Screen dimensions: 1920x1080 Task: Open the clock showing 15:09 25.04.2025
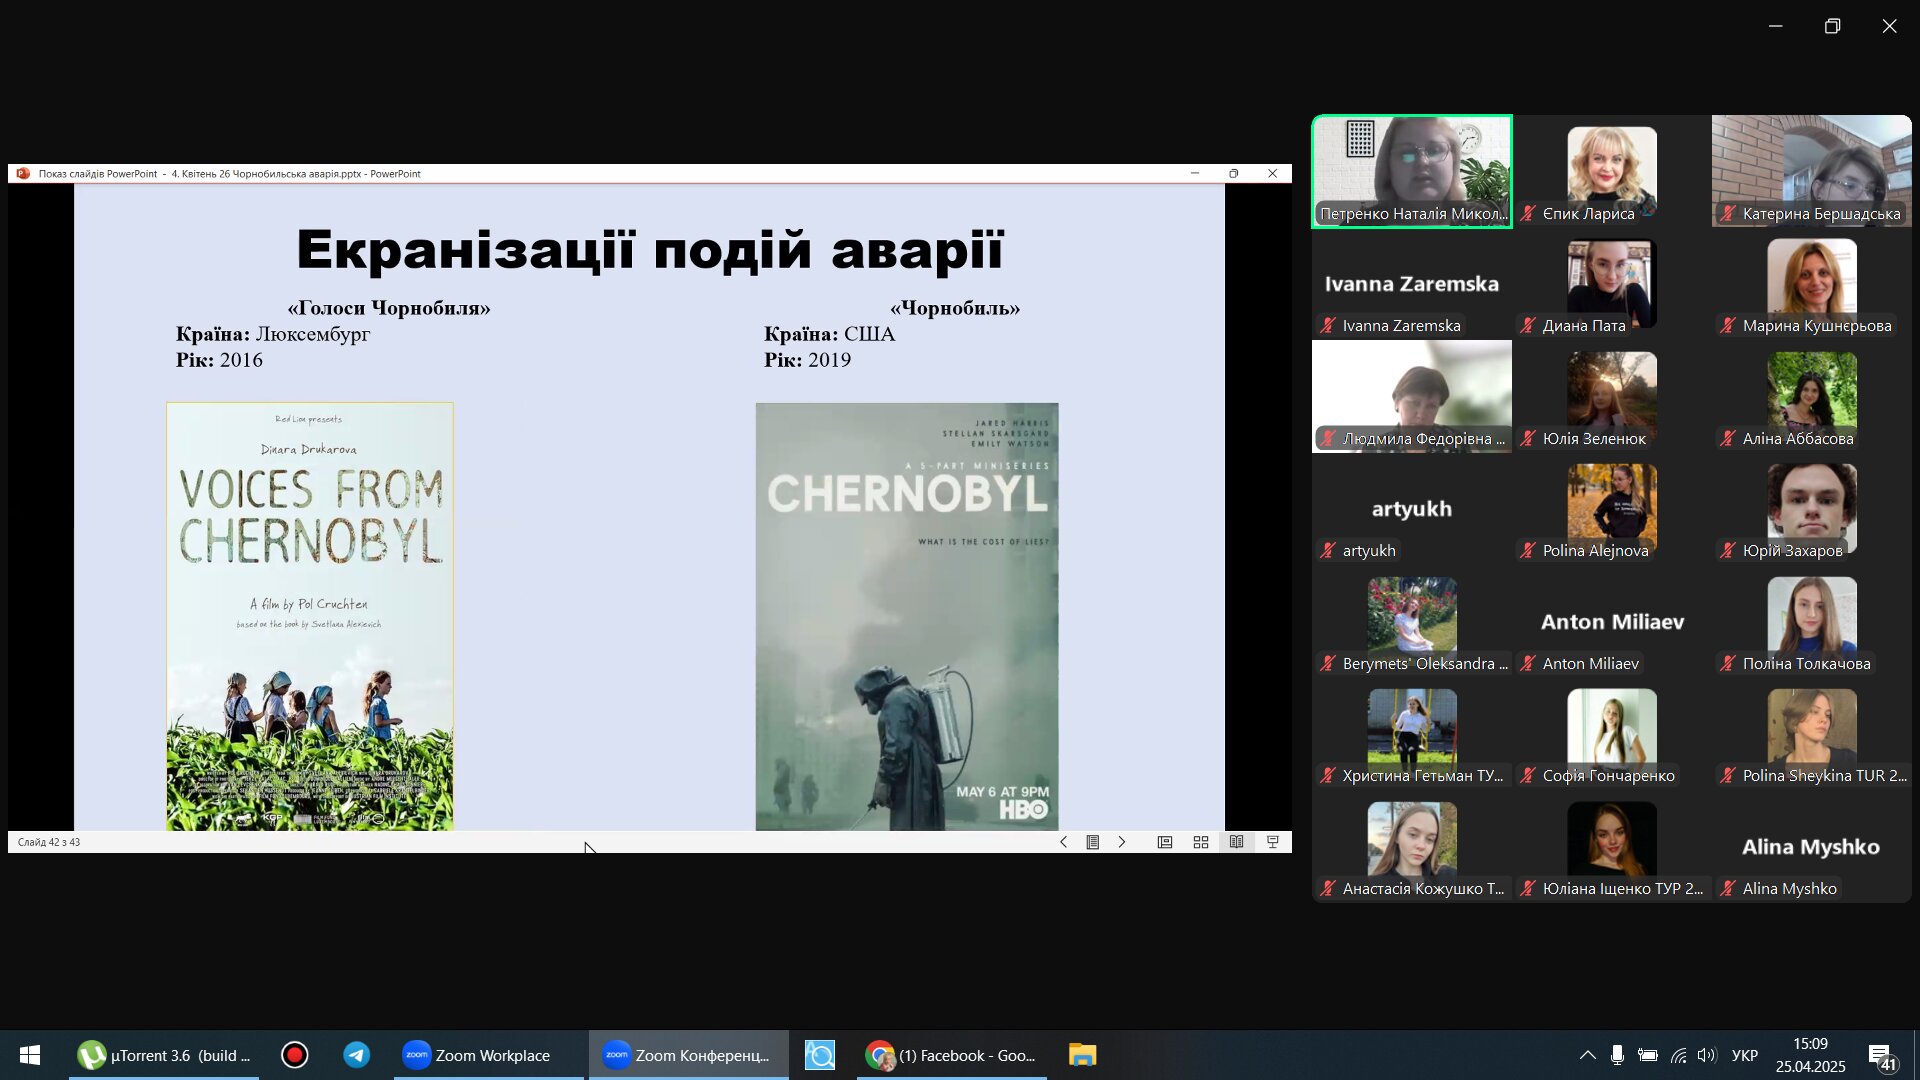point(1810,1055)
